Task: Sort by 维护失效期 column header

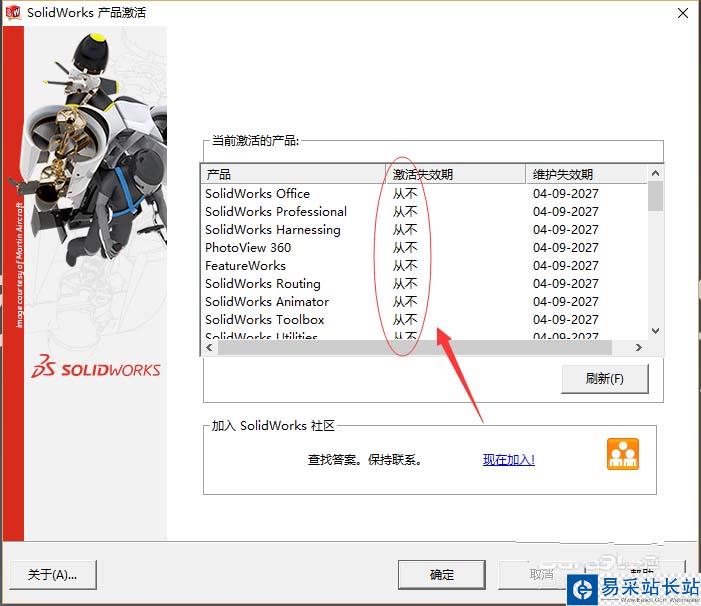Action: pyautogui.click(x=586, y=174)
